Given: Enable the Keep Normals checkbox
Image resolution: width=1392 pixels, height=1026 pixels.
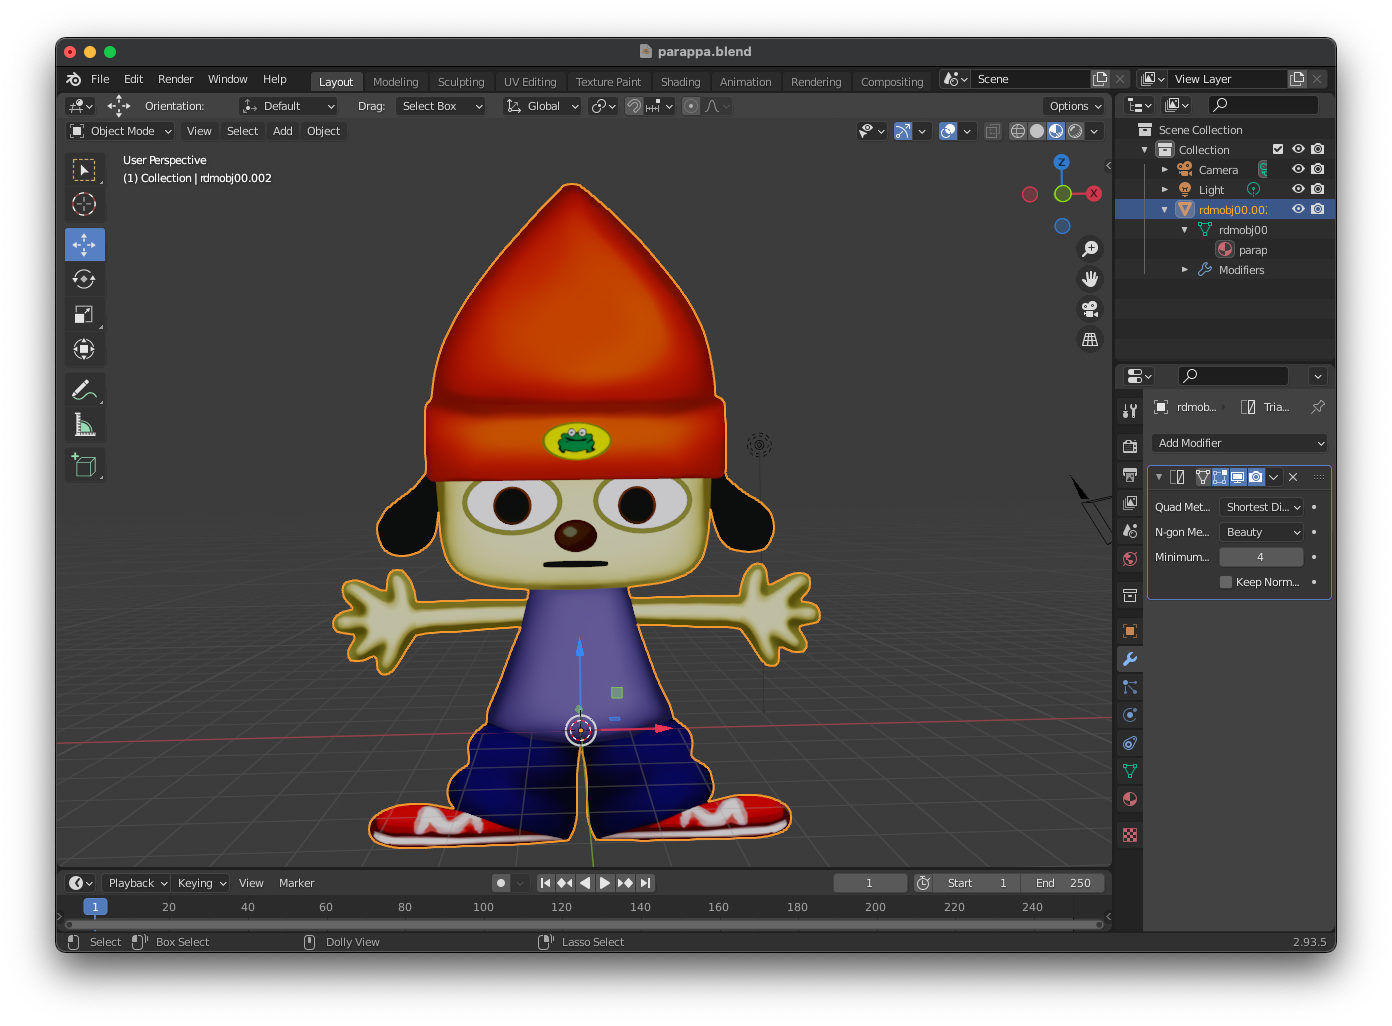Looking at the screenshot, I should [1226, 582].
